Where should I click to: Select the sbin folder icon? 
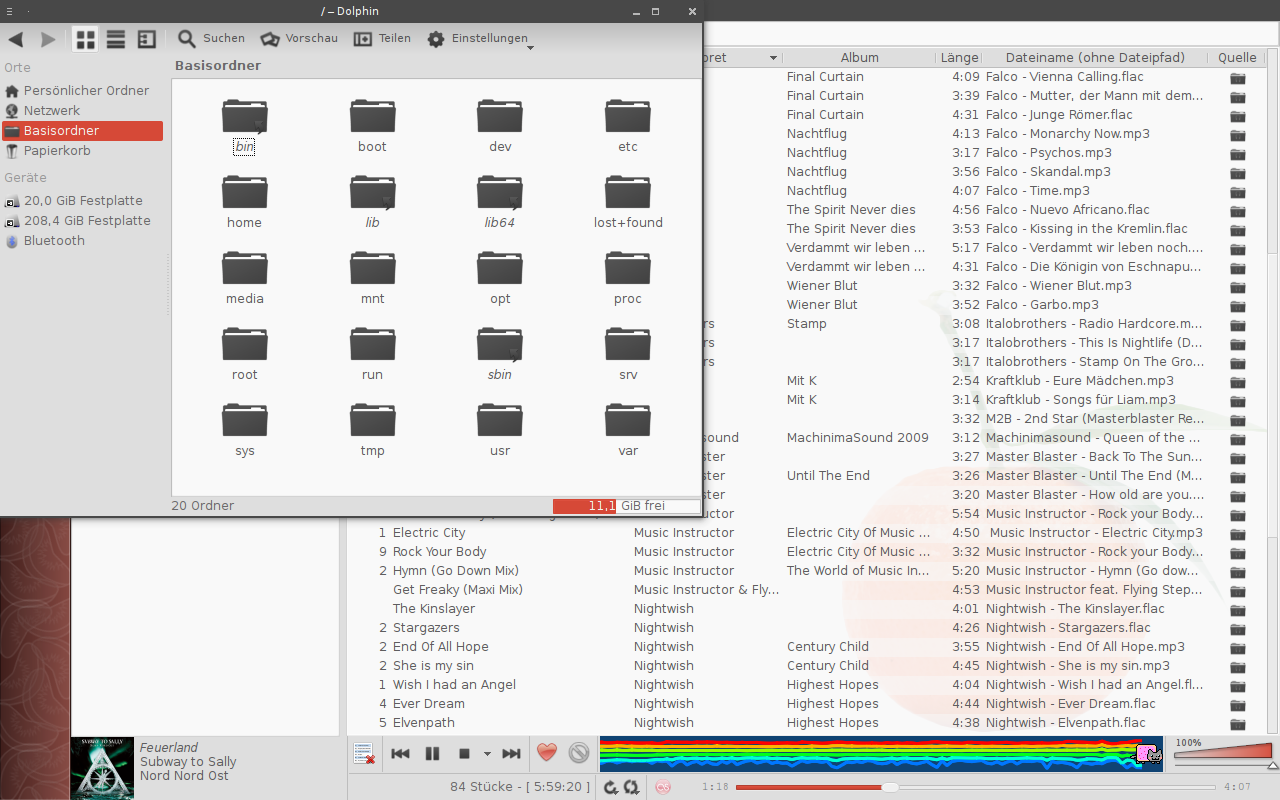pyautogui.click(x=500, y=344)
